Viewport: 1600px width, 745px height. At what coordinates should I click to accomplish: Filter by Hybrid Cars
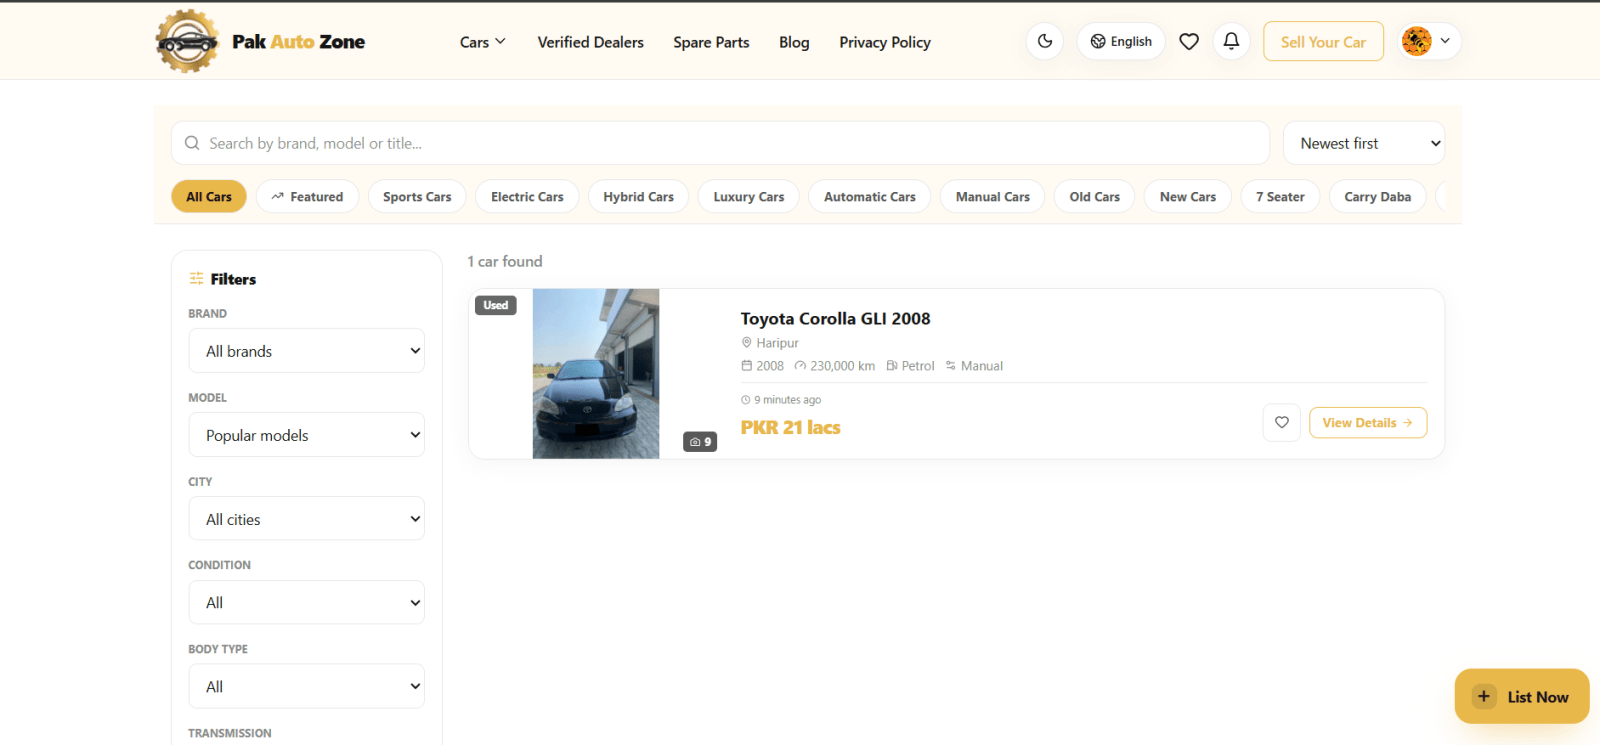click(x=639, y=197)
